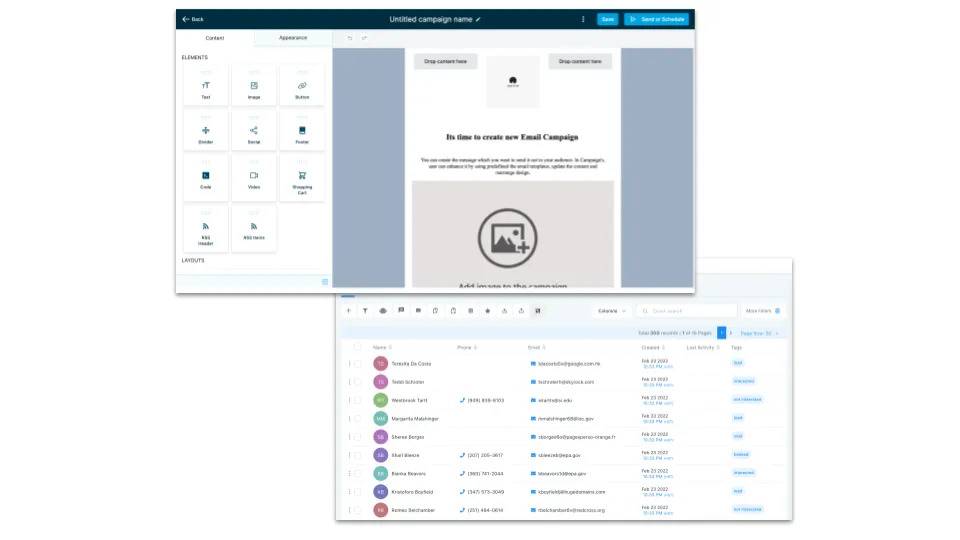Sort contacts by Email column
The width and height of the screenshot is (960, 540).
(536, 348)
